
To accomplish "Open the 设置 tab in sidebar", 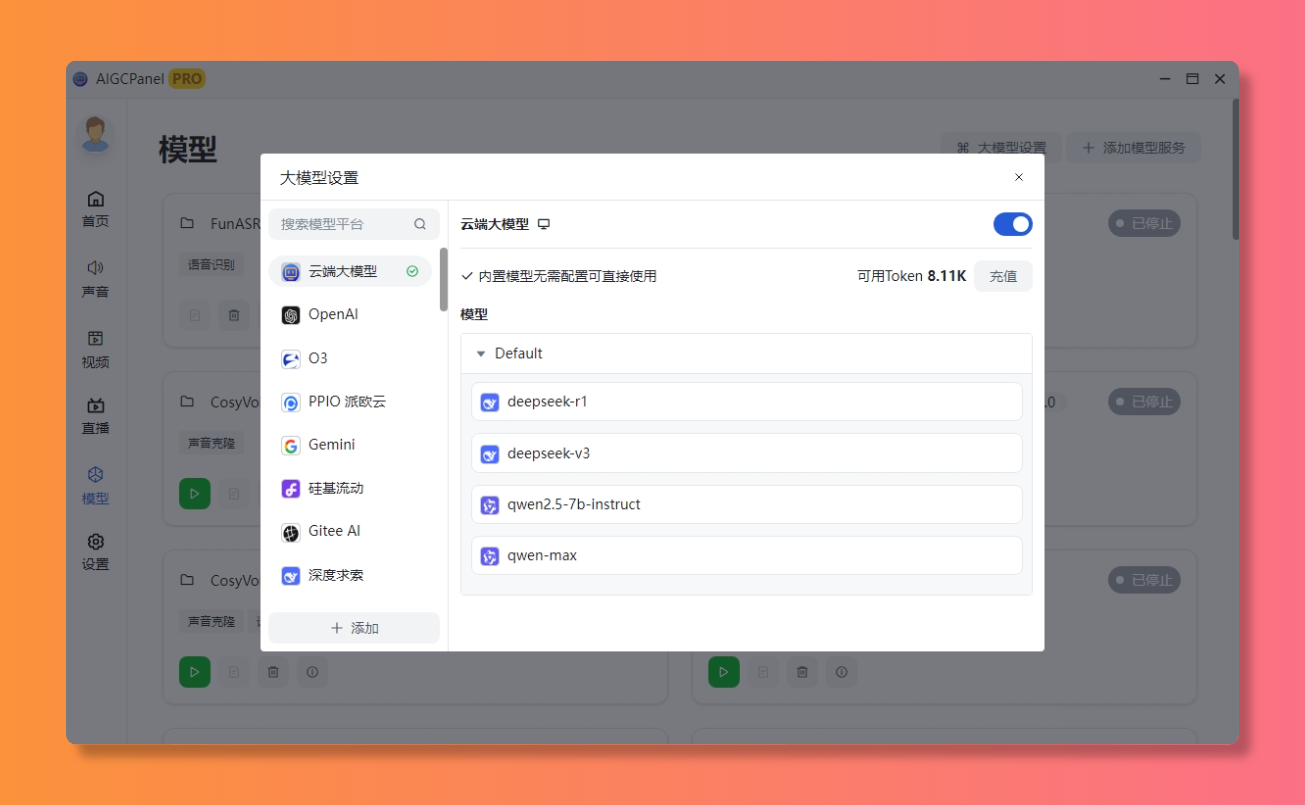I will tap(95, 551).
